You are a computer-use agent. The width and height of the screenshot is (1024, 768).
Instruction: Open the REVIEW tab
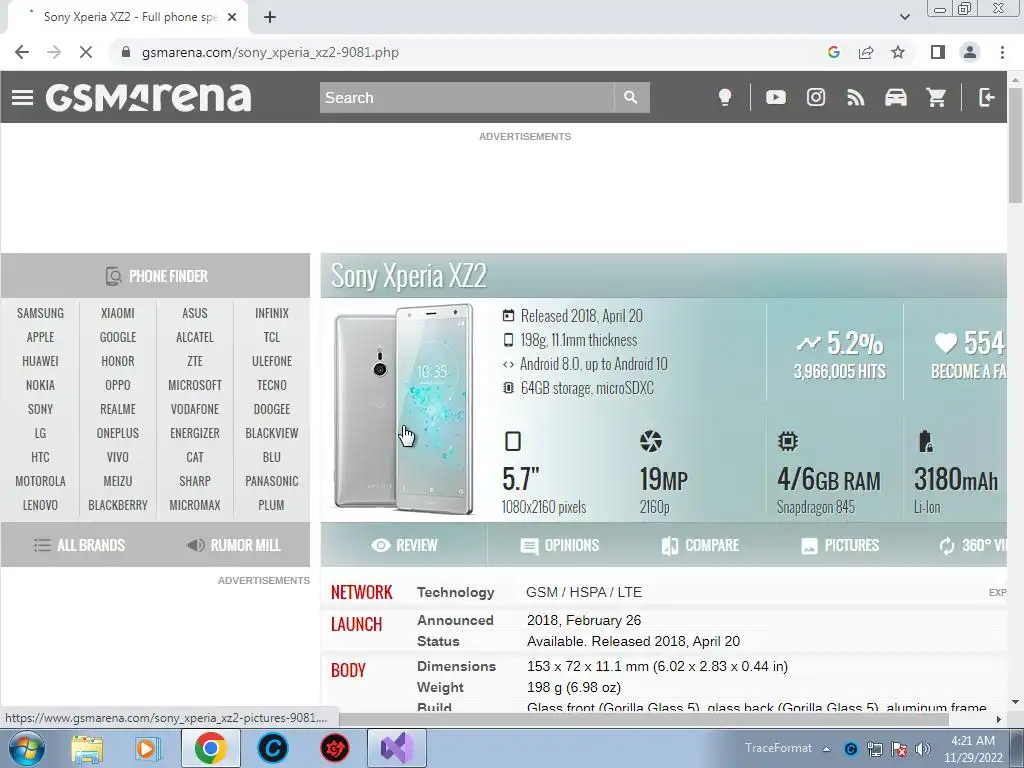[x=404, y=545]
